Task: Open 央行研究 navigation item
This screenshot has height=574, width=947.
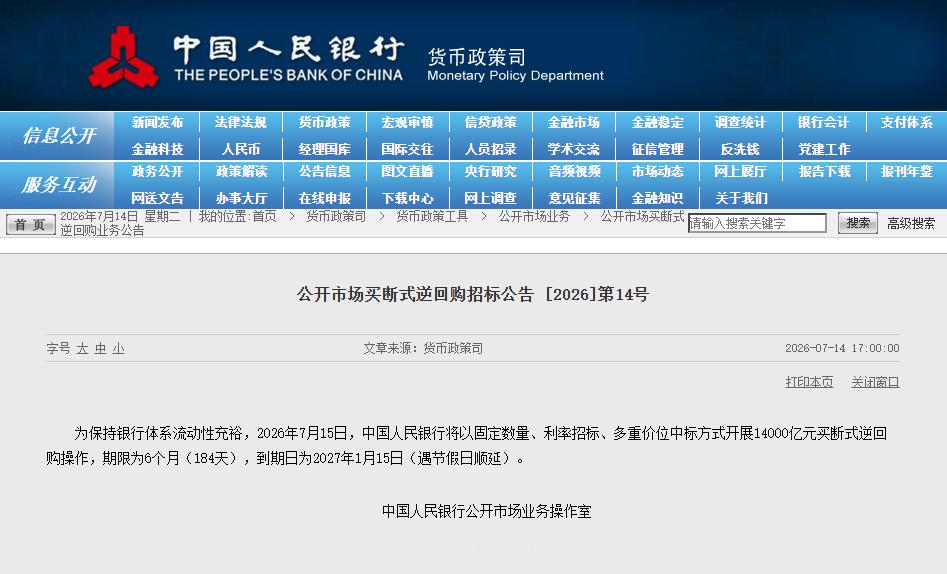Action: pos(490,172)
